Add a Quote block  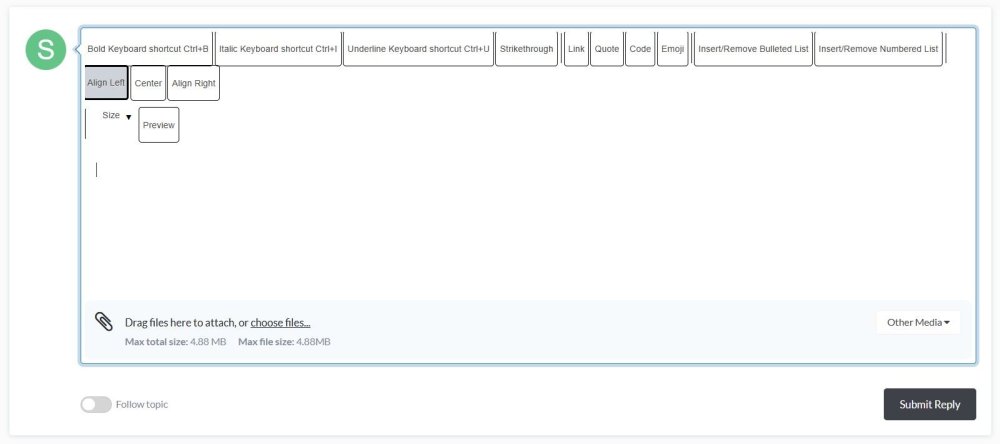pos(607,49)
